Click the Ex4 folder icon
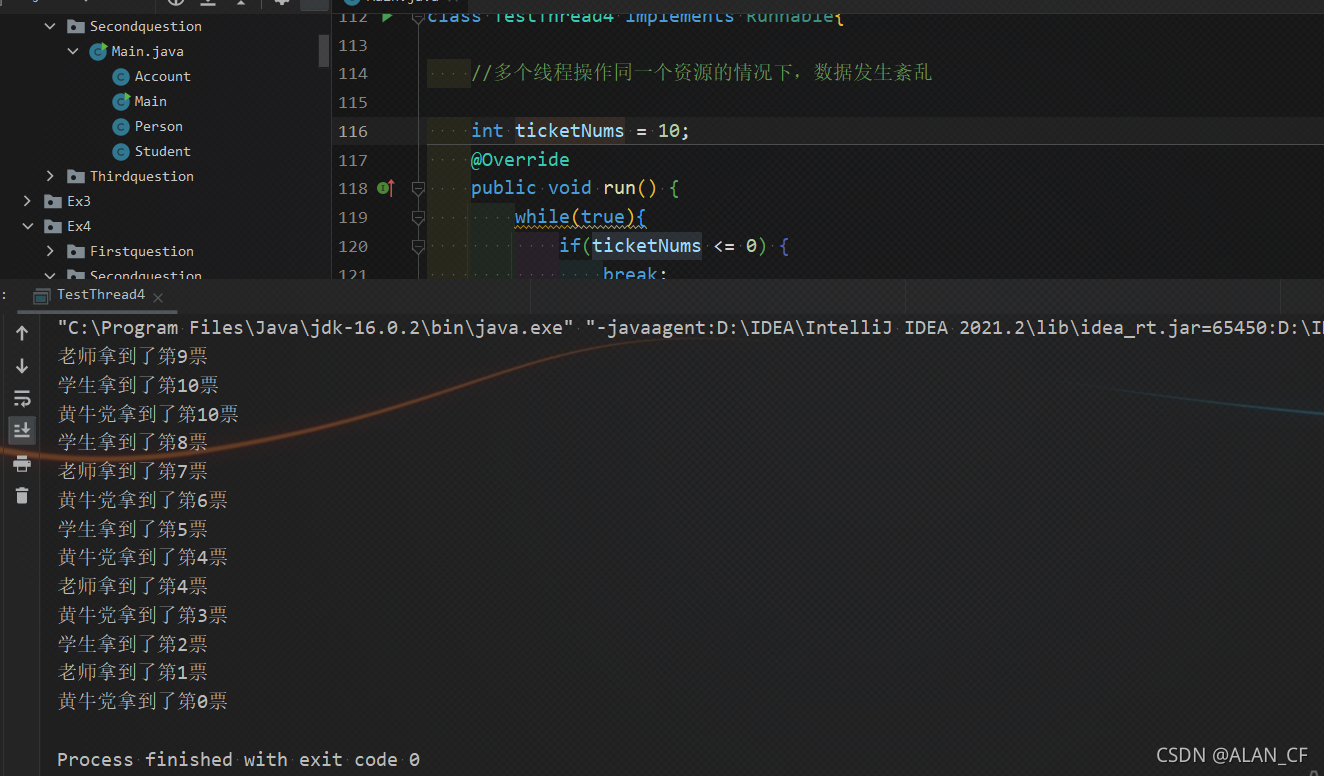 53,226
